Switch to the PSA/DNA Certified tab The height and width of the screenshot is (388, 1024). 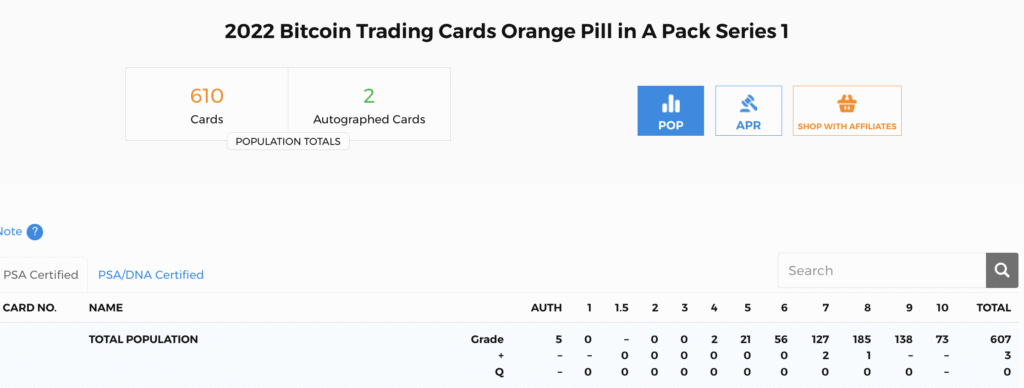(x=151, y=275)
